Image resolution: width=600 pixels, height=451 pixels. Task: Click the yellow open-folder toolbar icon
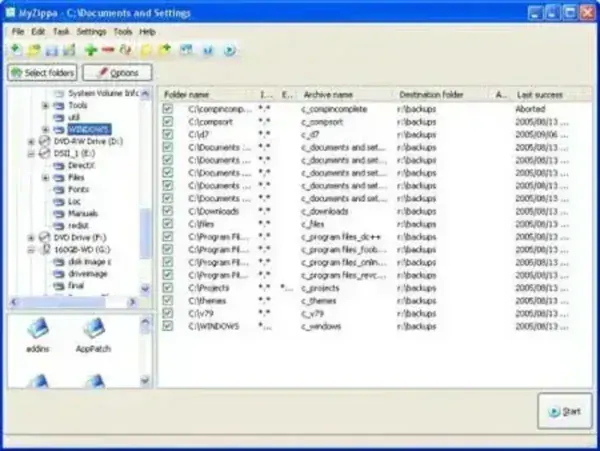[34, 50]
